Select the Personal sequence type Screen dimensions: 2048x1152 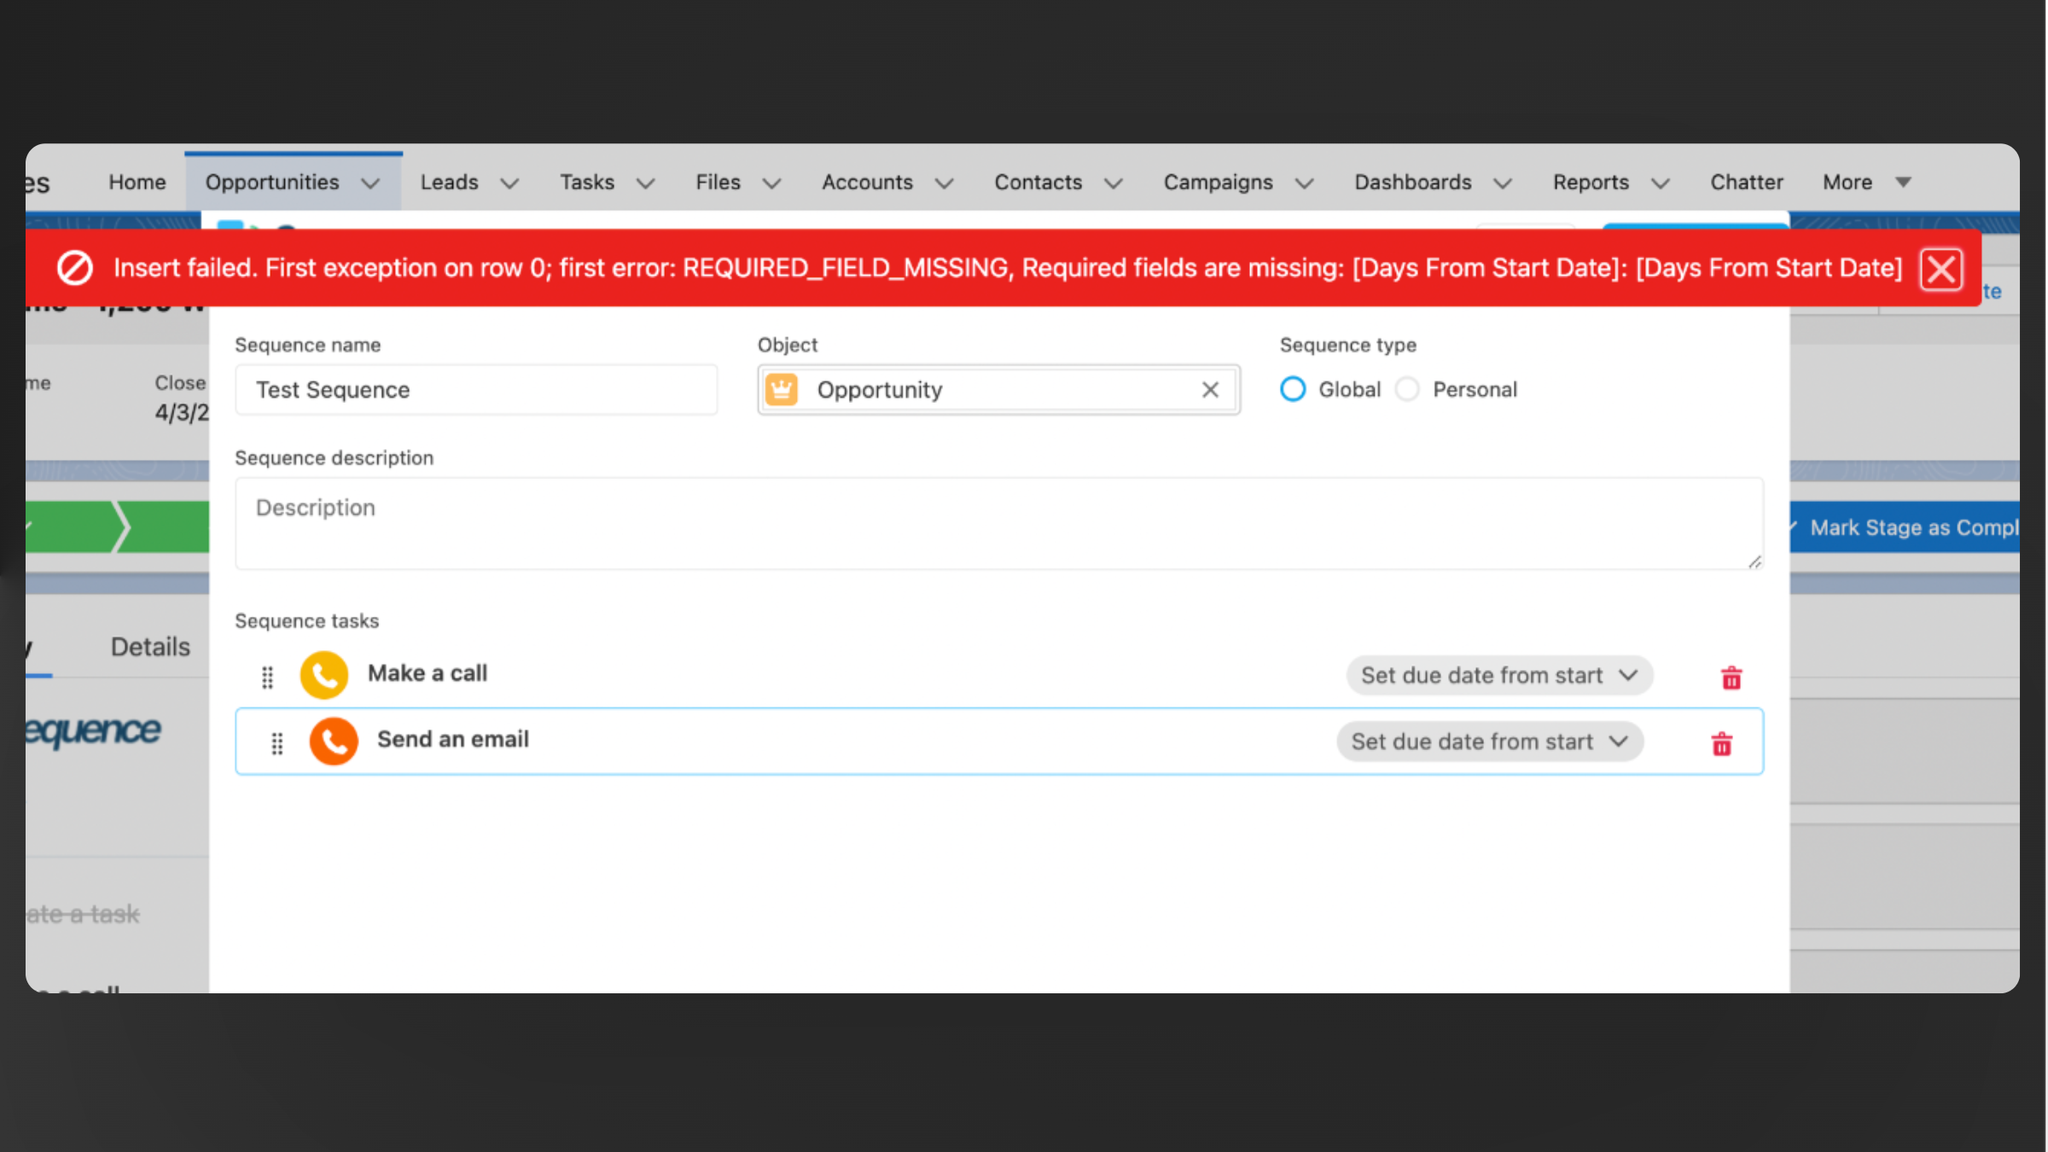(x=1407, y=389)
